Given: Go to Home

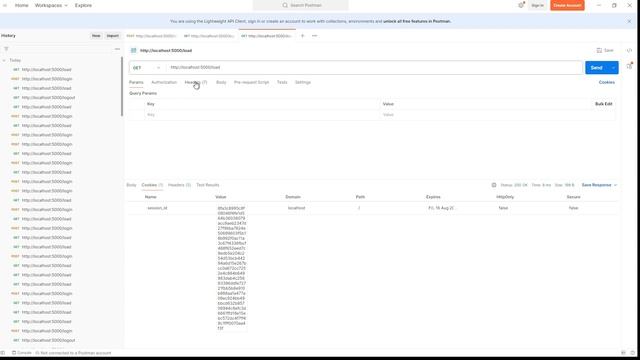Looking at the screenshot, I should (x=22, y=5).
